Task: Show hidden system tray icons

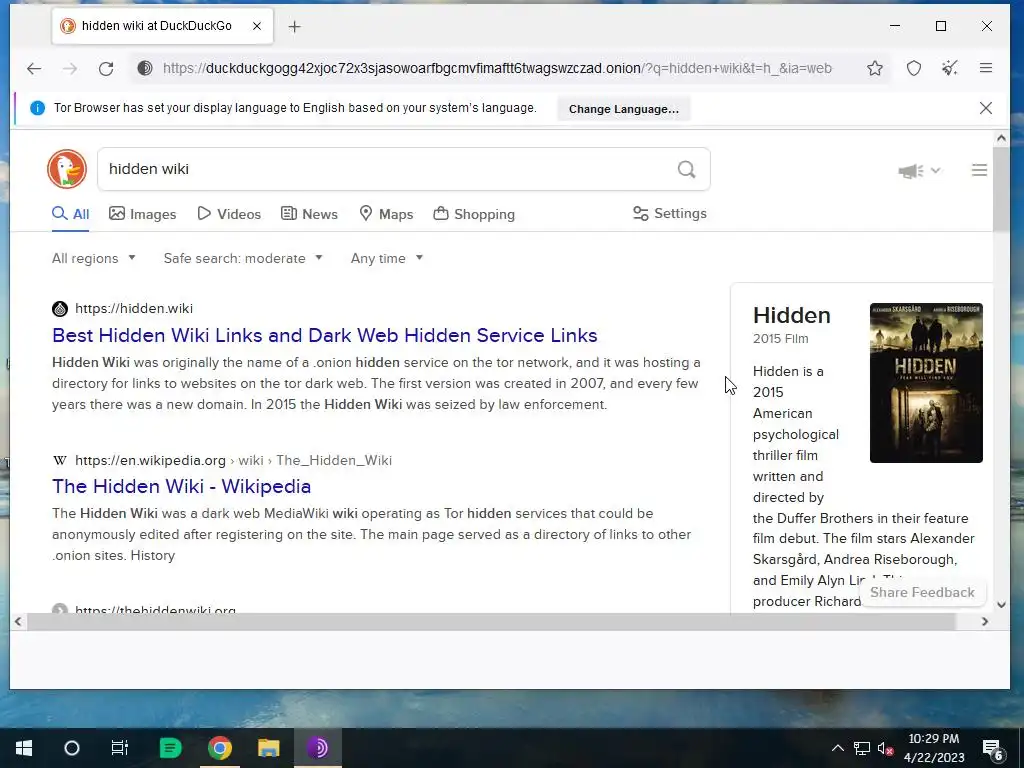Action: pos(838,748)
